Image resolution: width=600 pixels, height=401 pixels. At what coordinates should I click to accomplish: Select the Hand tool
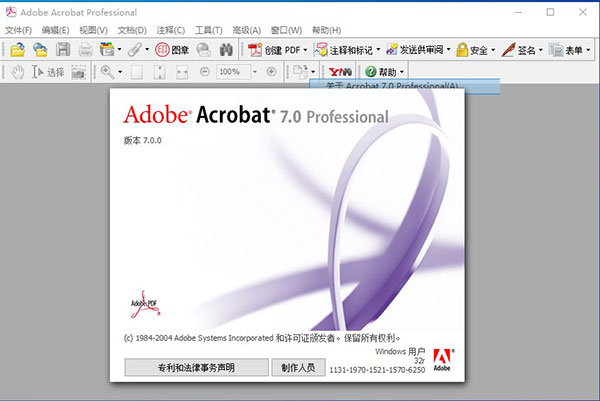tap(17, 72)
